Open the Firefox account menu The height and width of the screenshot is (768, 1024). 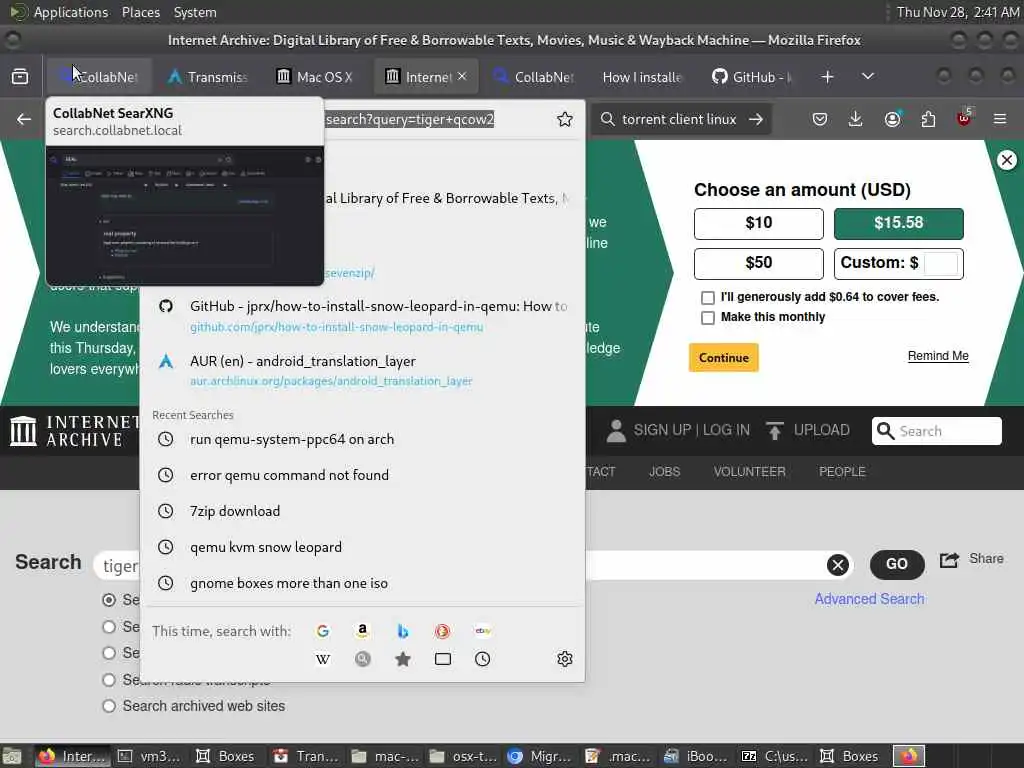[x=892, y=119]
